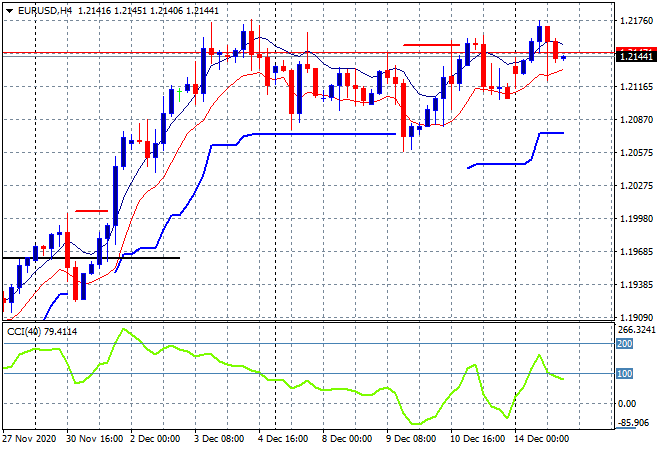660x450 pixels.
Task: Open the chart menu triangle beside EURUSD,H4
Action: click(x=9, y=11)
